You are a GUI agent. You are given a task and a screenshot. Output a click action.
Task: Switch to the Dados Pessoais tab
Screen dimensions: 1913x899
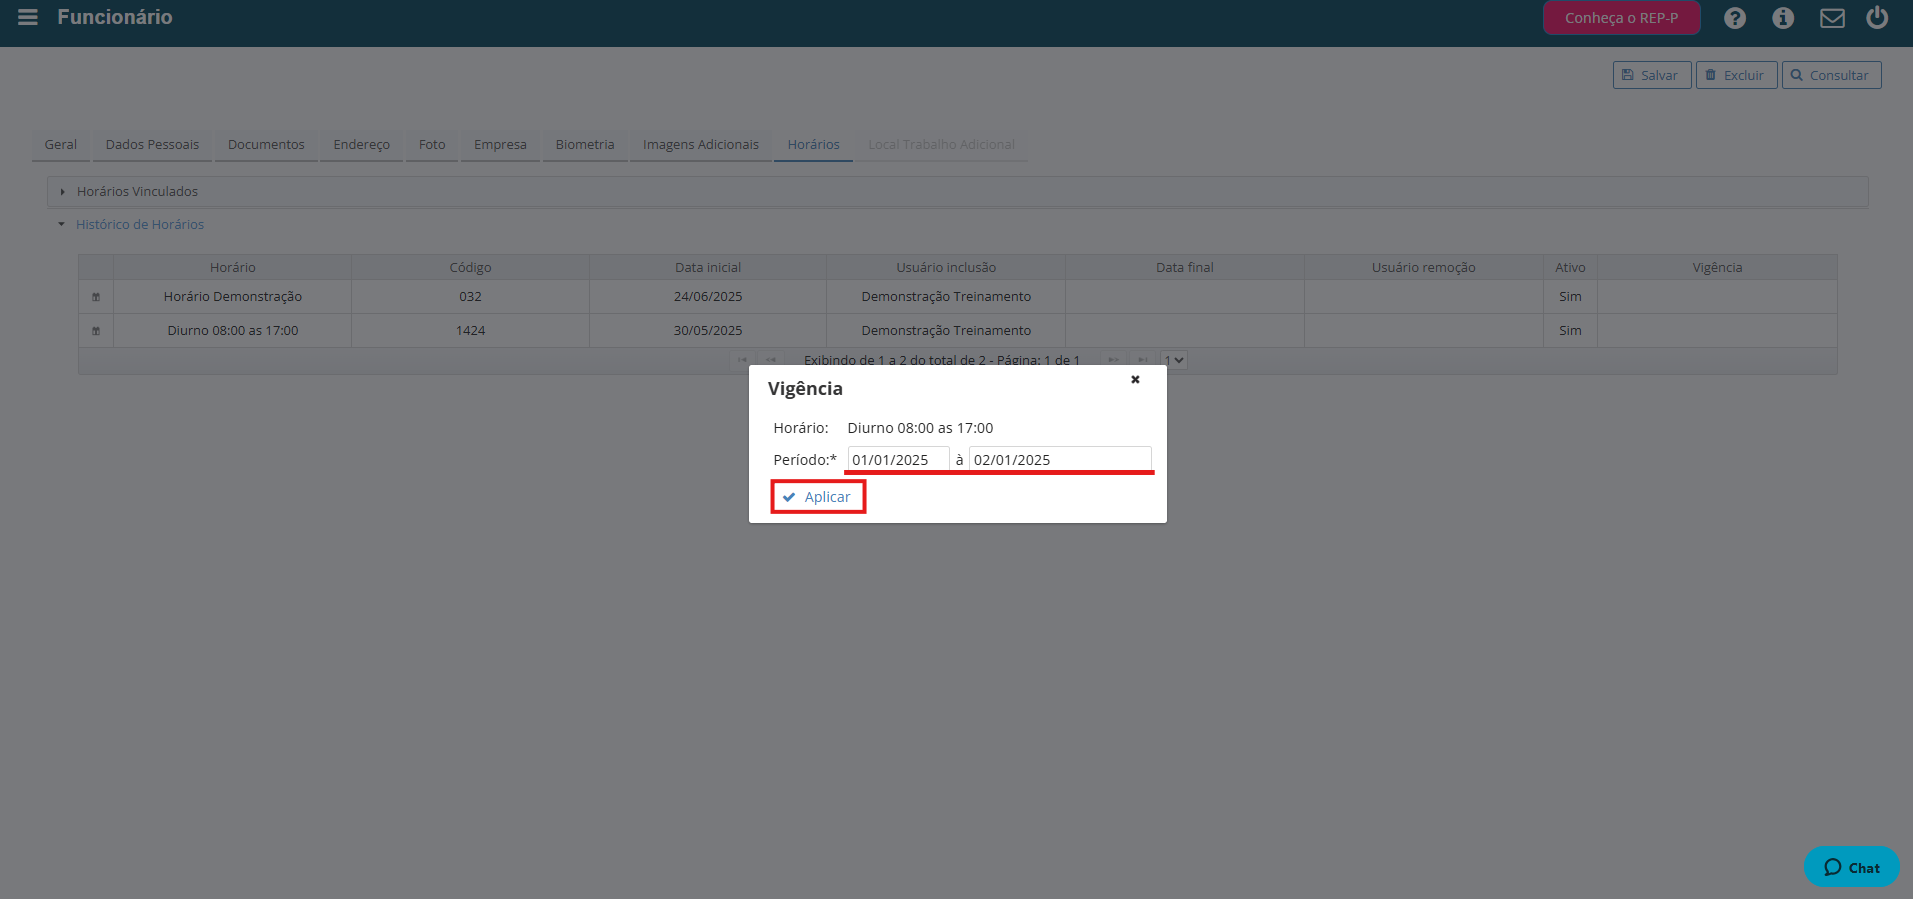[152, 145]
